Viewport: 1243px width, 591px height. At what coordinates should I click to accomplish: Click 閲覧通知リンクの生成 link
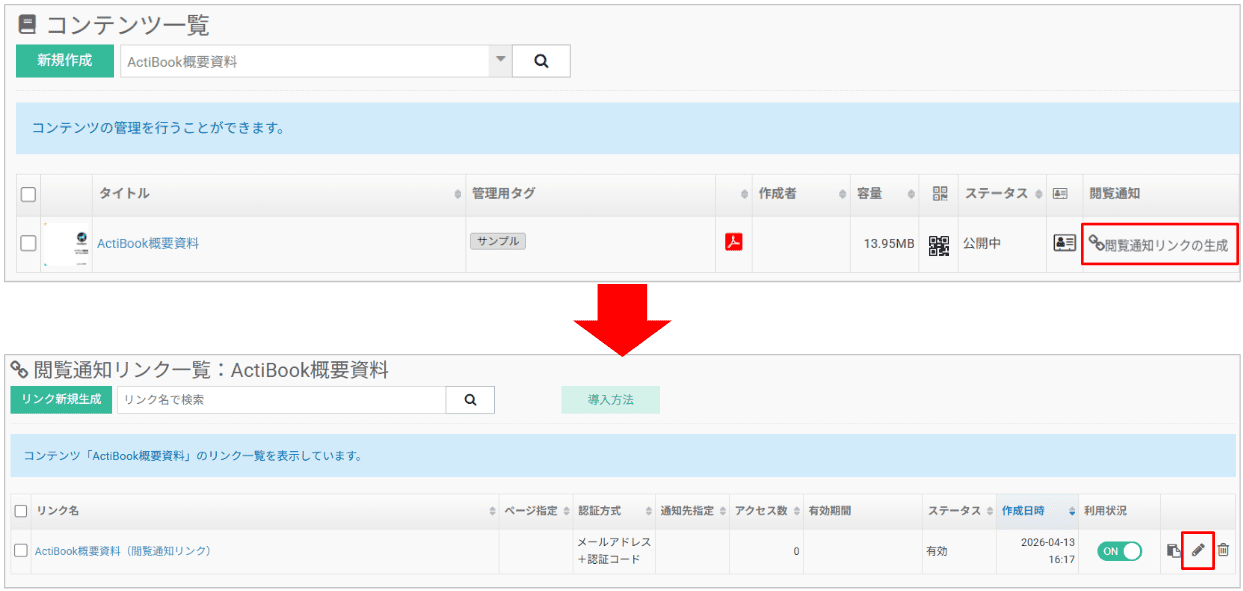(x=1158, y=244)
